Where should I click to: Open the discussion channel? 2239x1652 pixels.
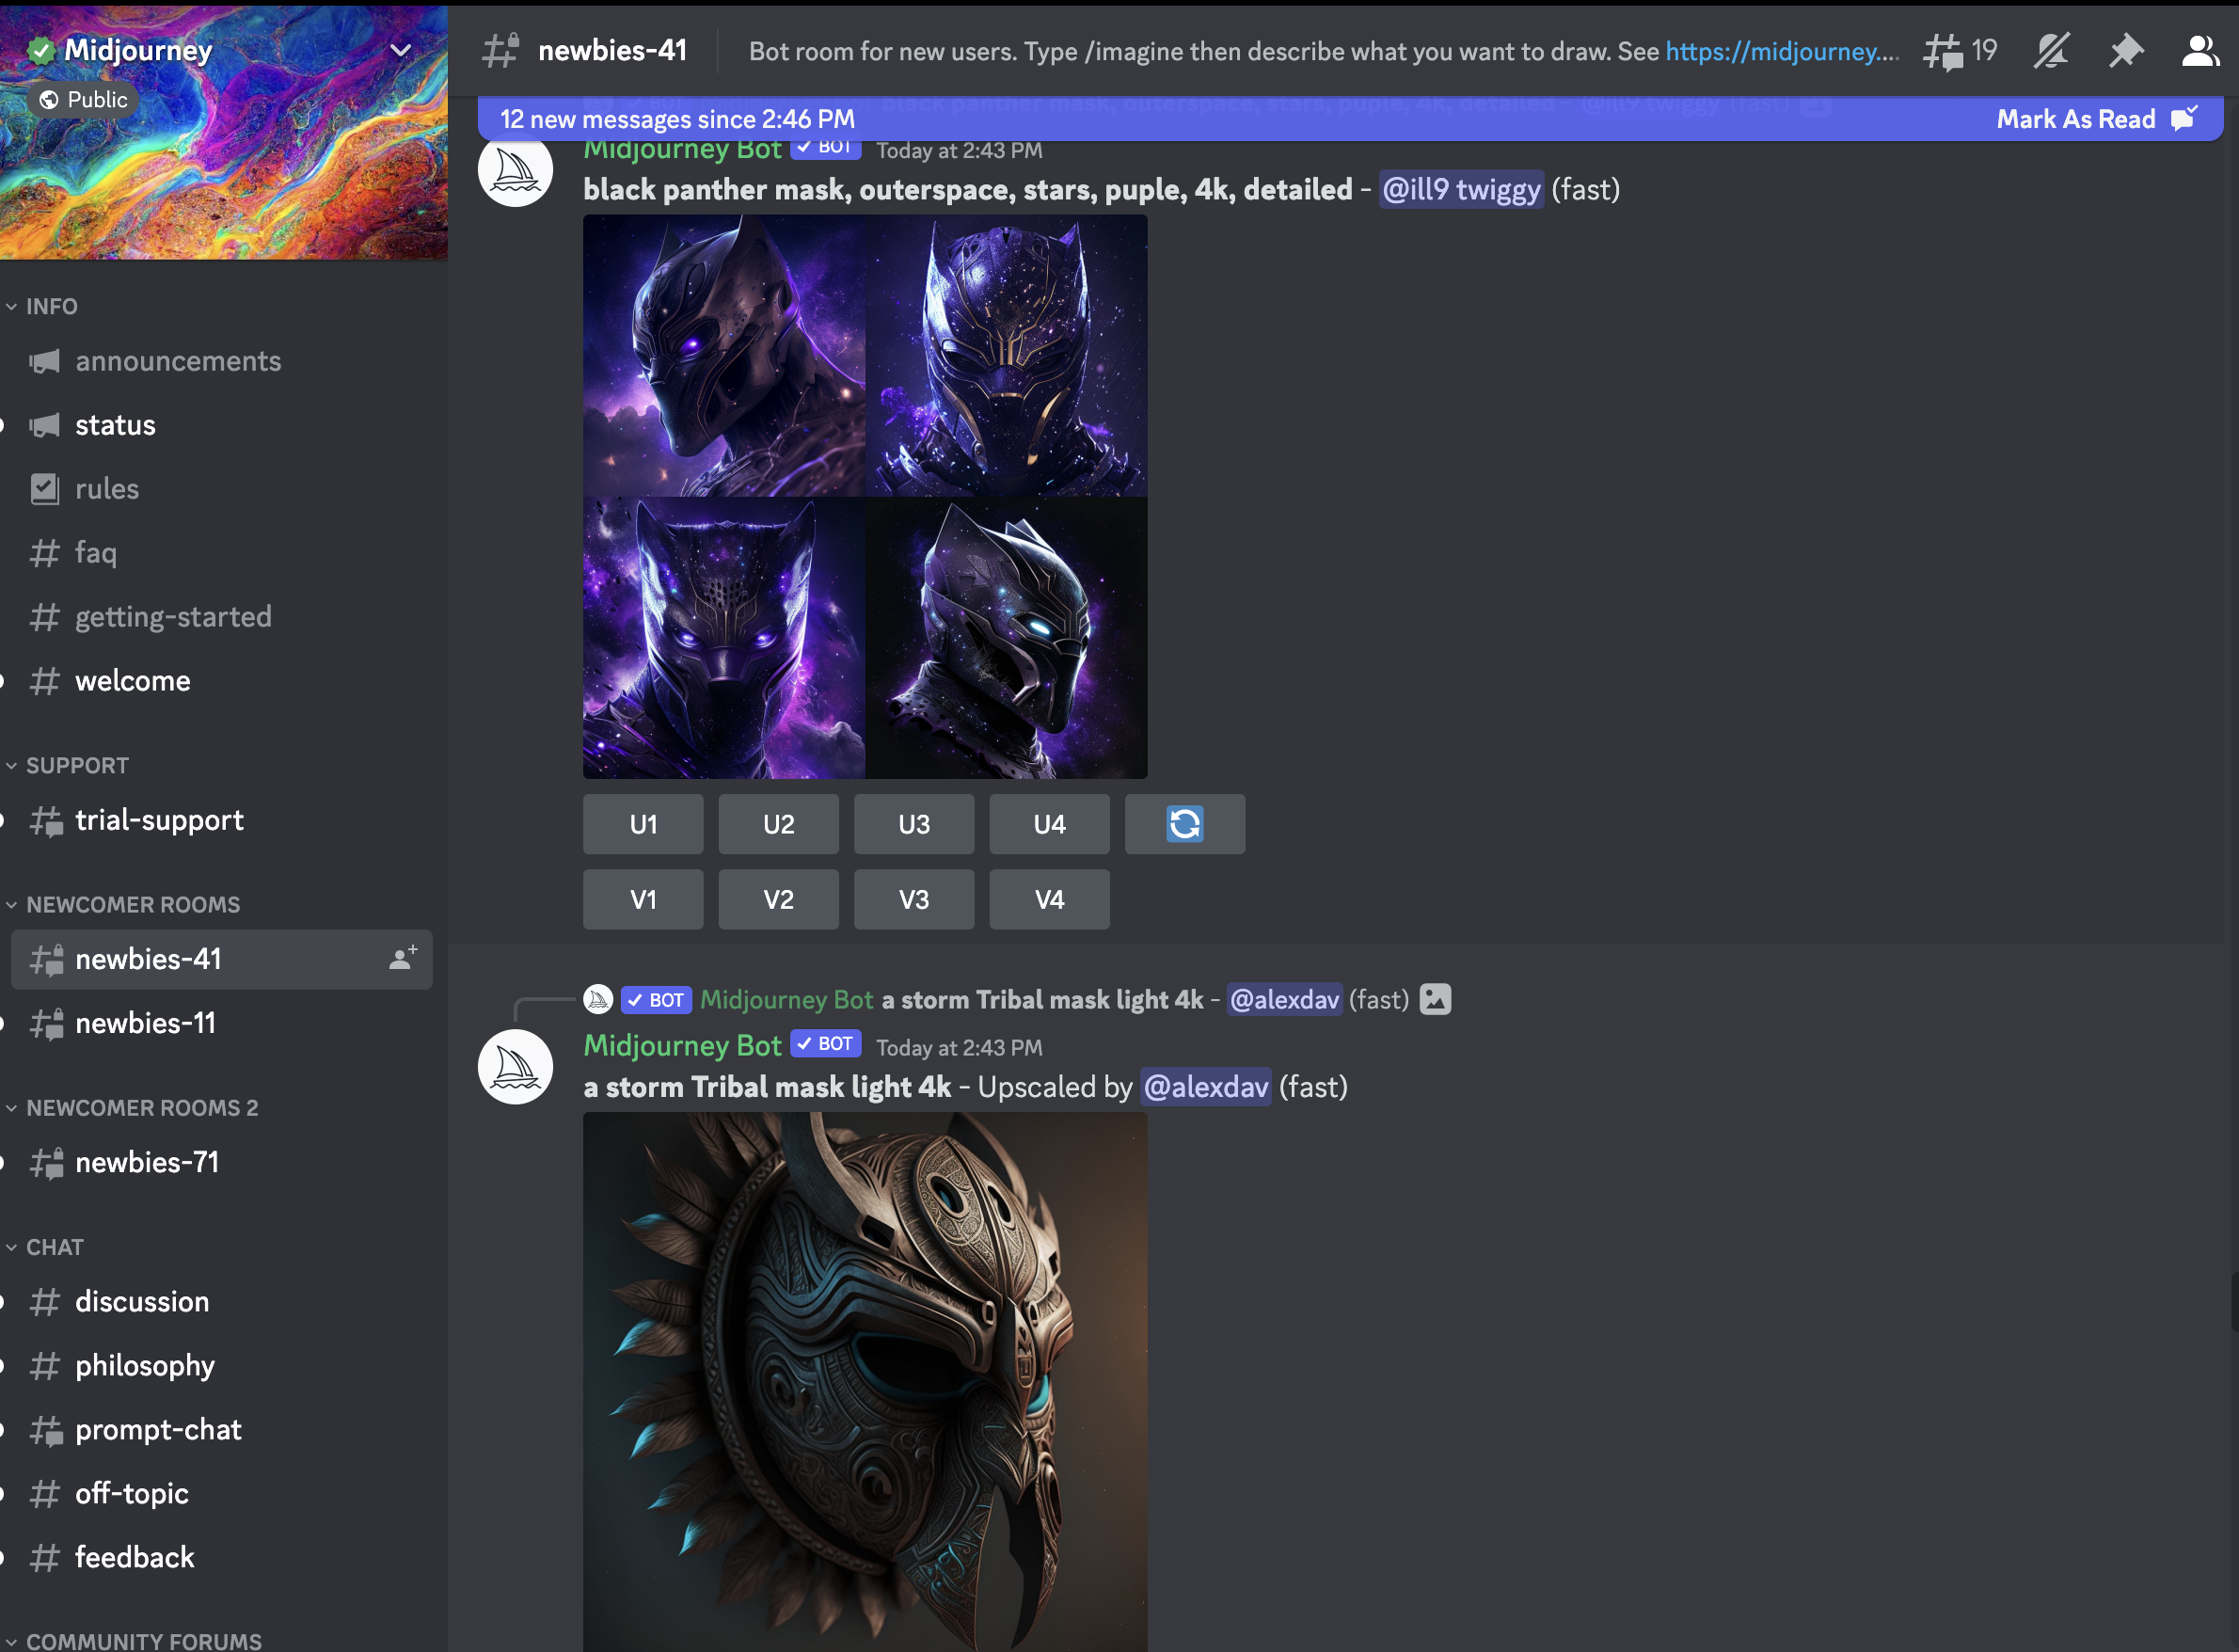(x=222, y=1301)
